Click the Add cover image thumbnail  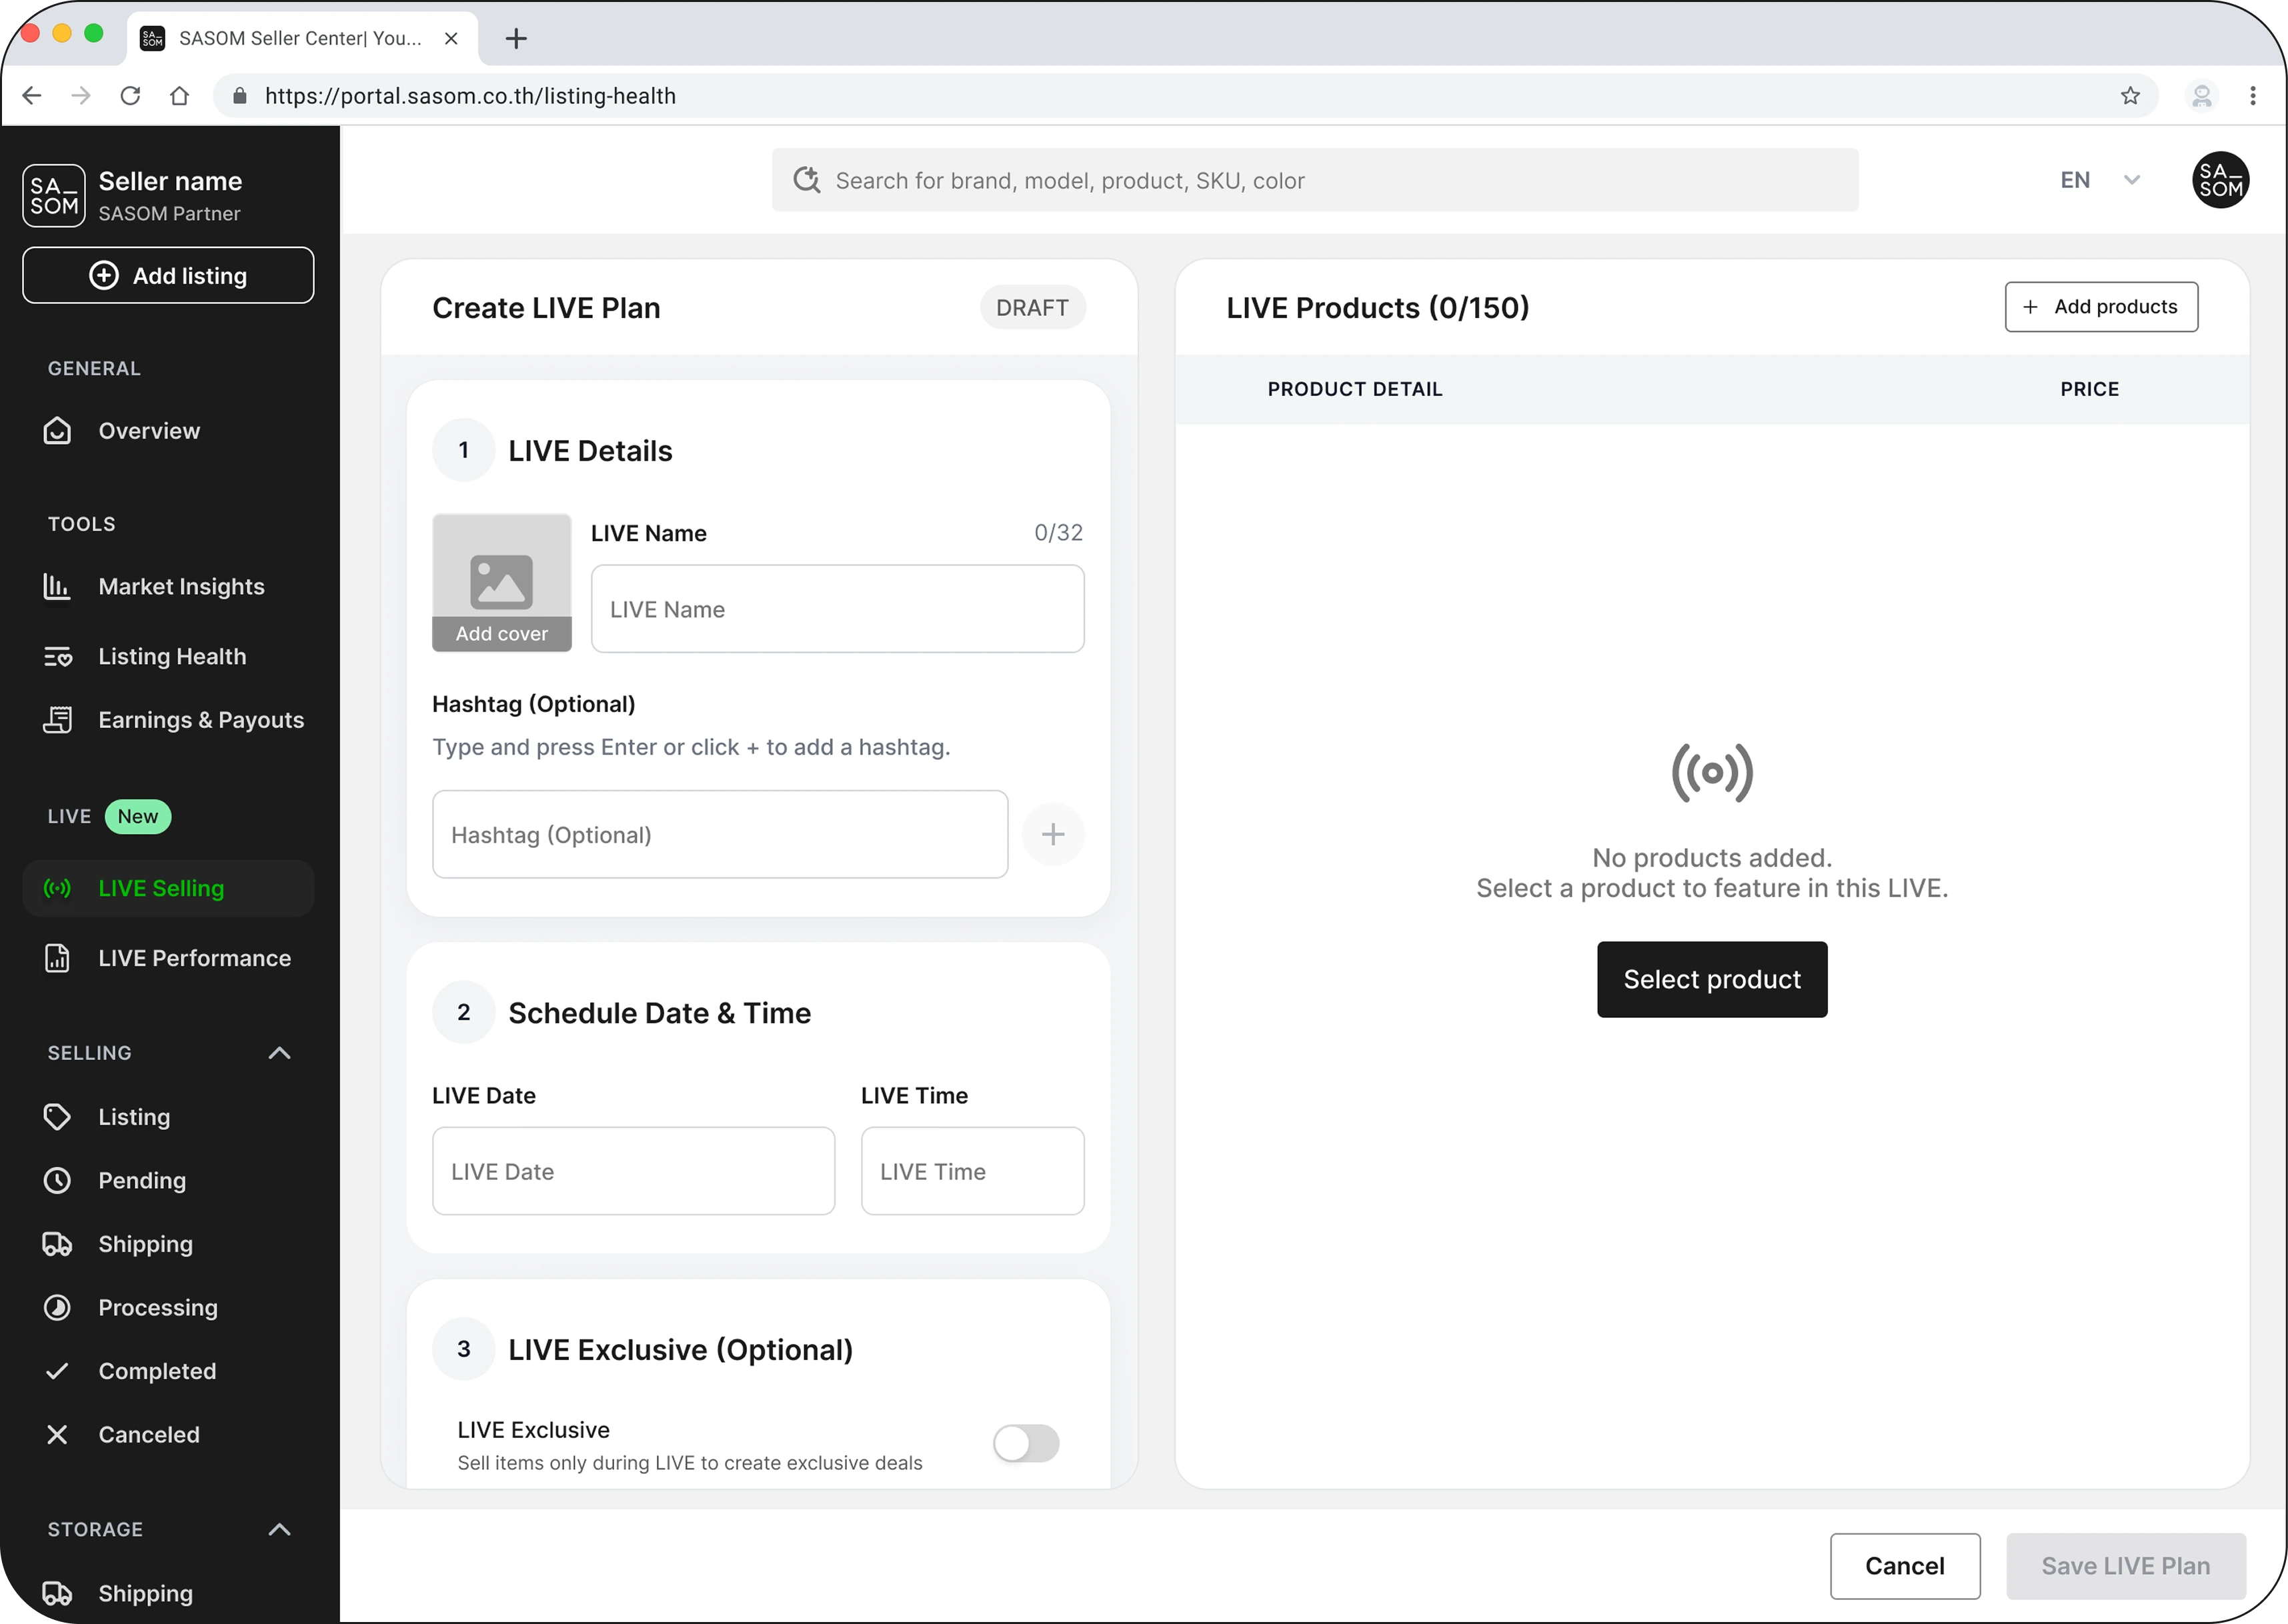pos(502,583)
